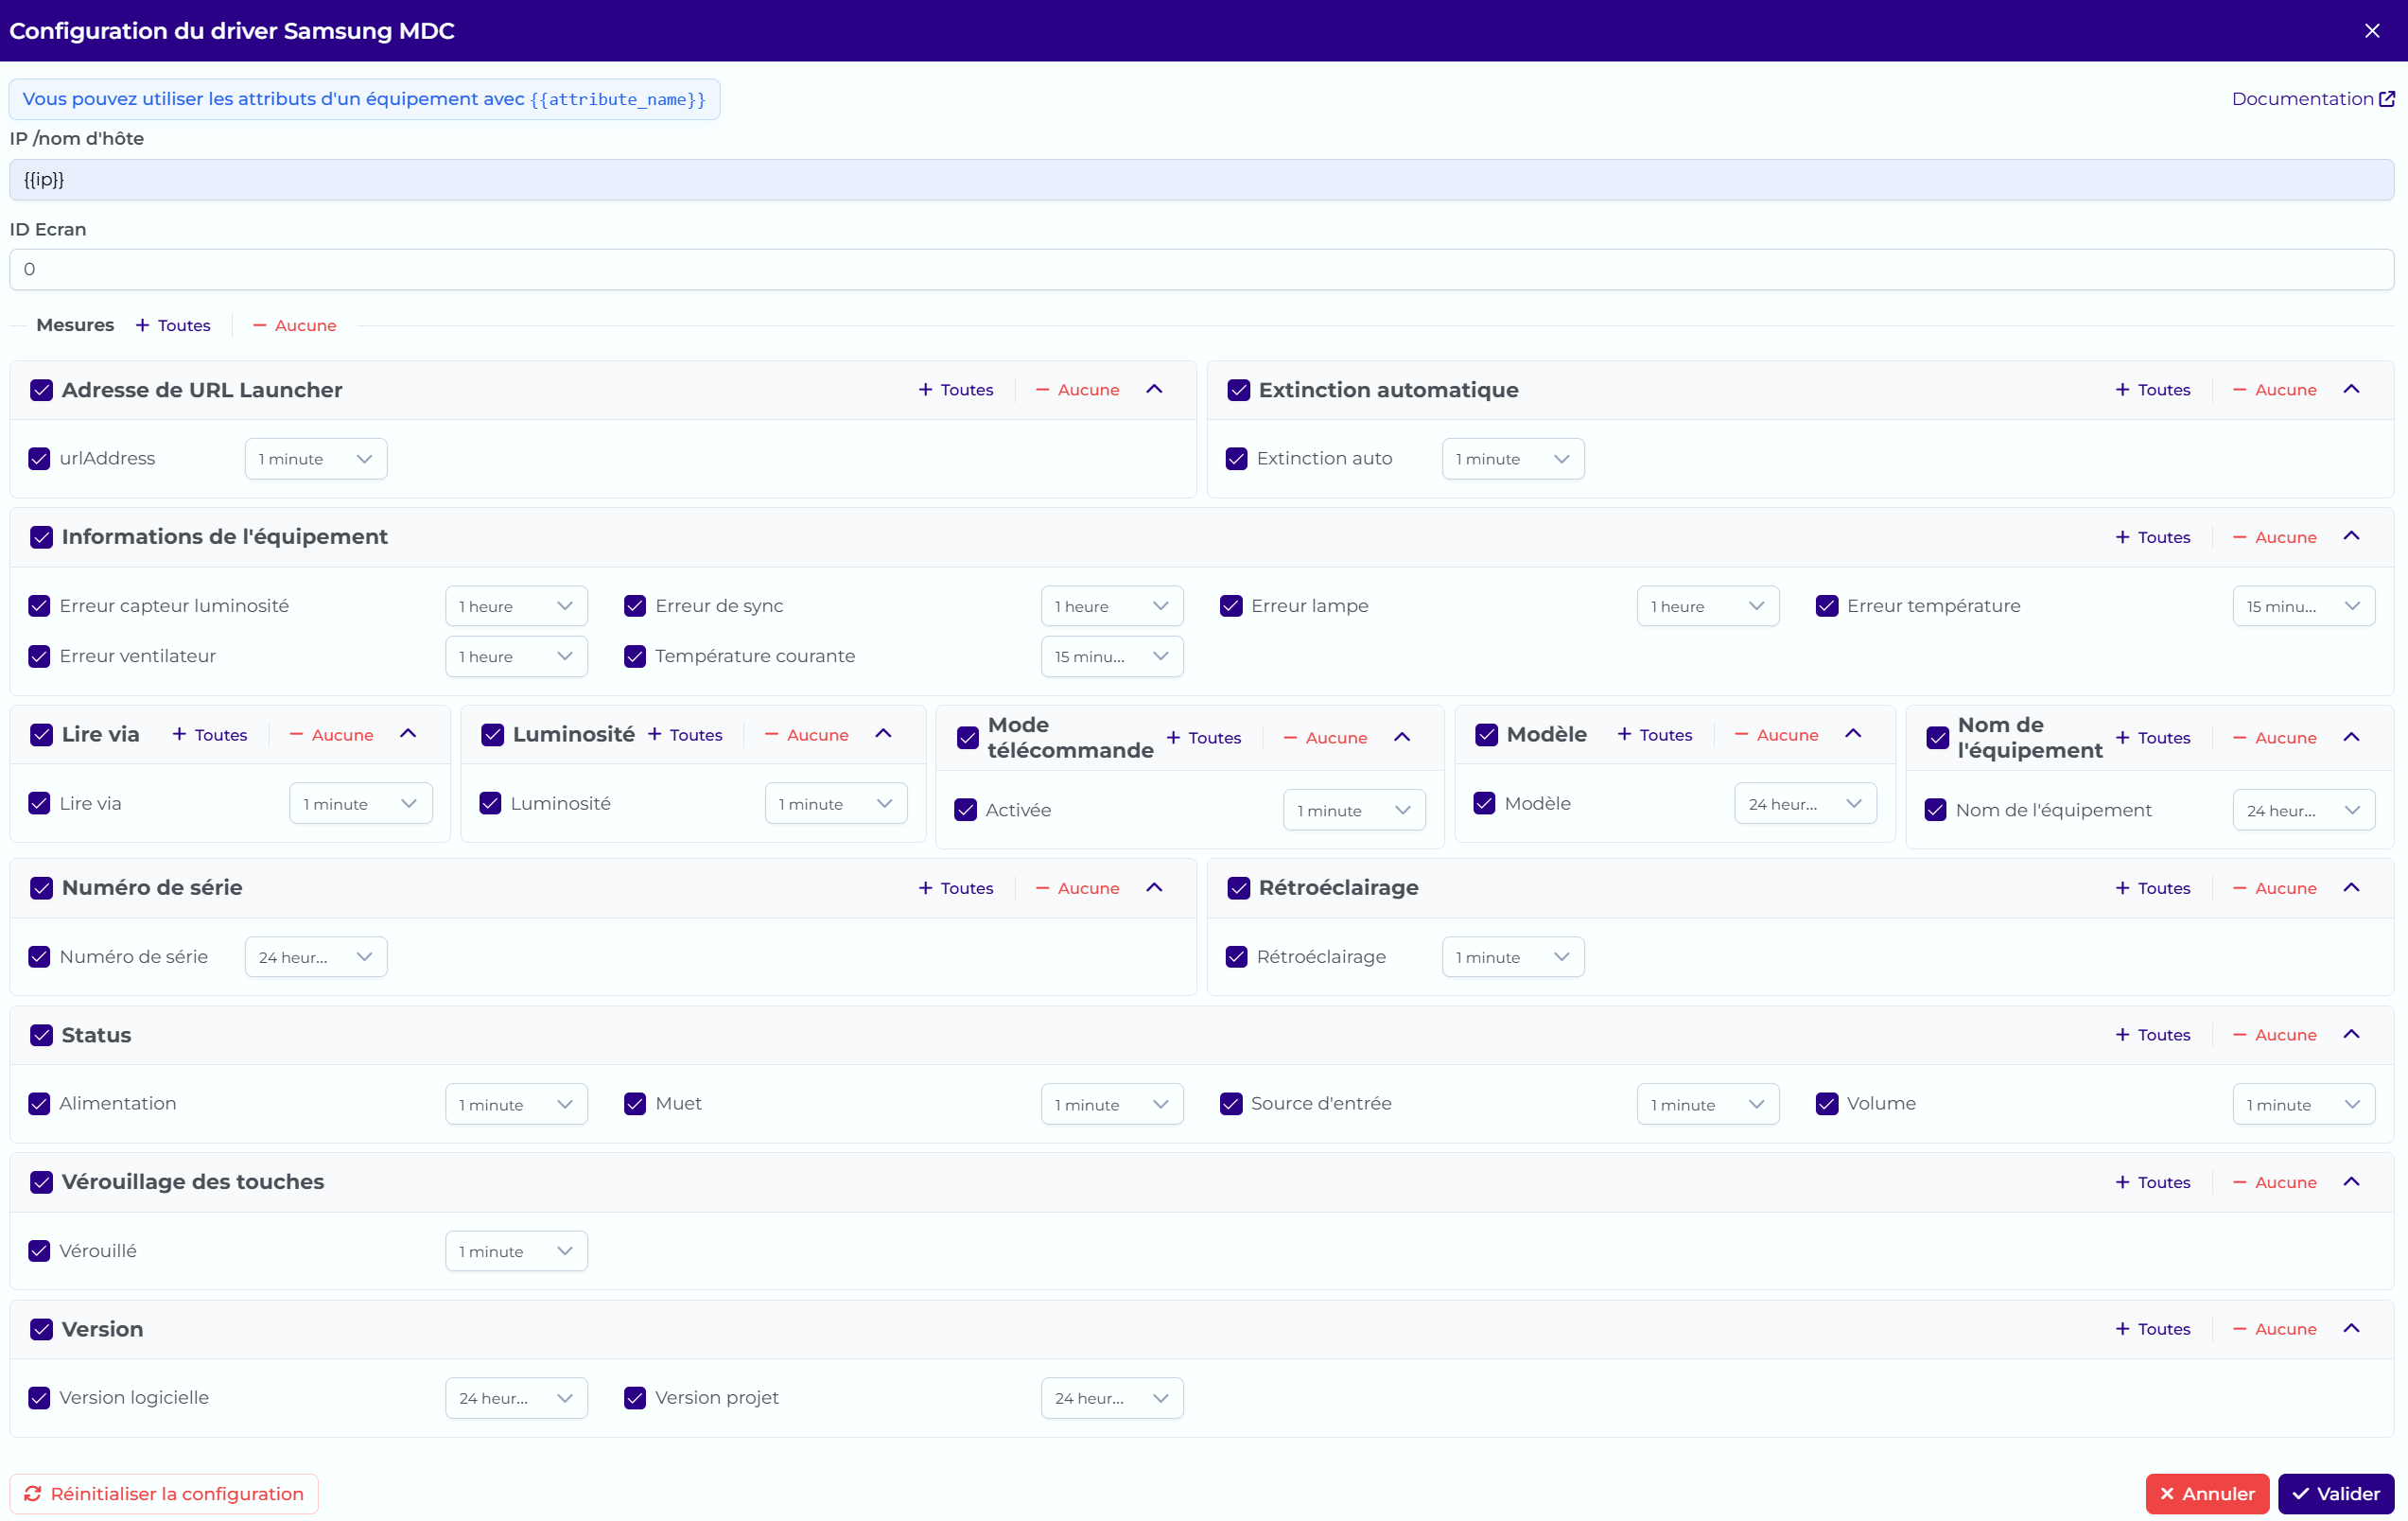The height and width of the screenshot is (1521, 2408).
Task: Disable the Muet measure checkbox
Action: 635,1103
